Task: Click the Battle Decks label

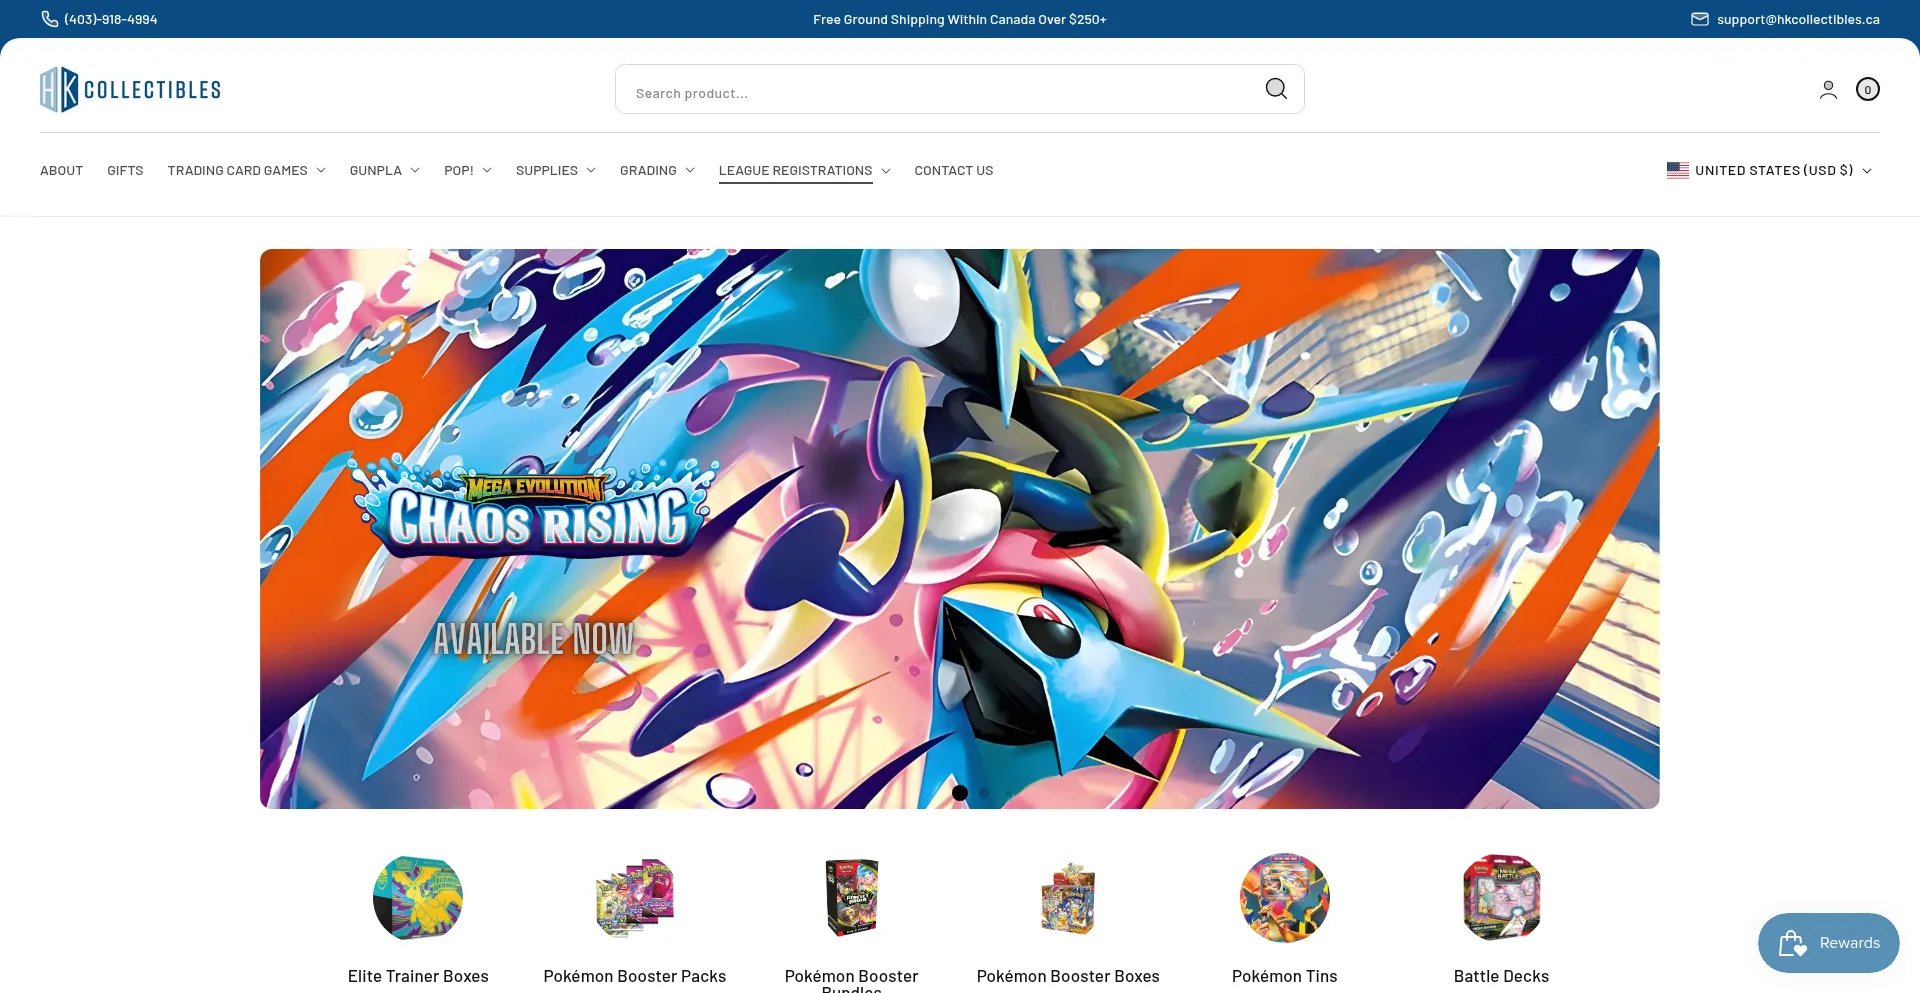Action: 1501,976
